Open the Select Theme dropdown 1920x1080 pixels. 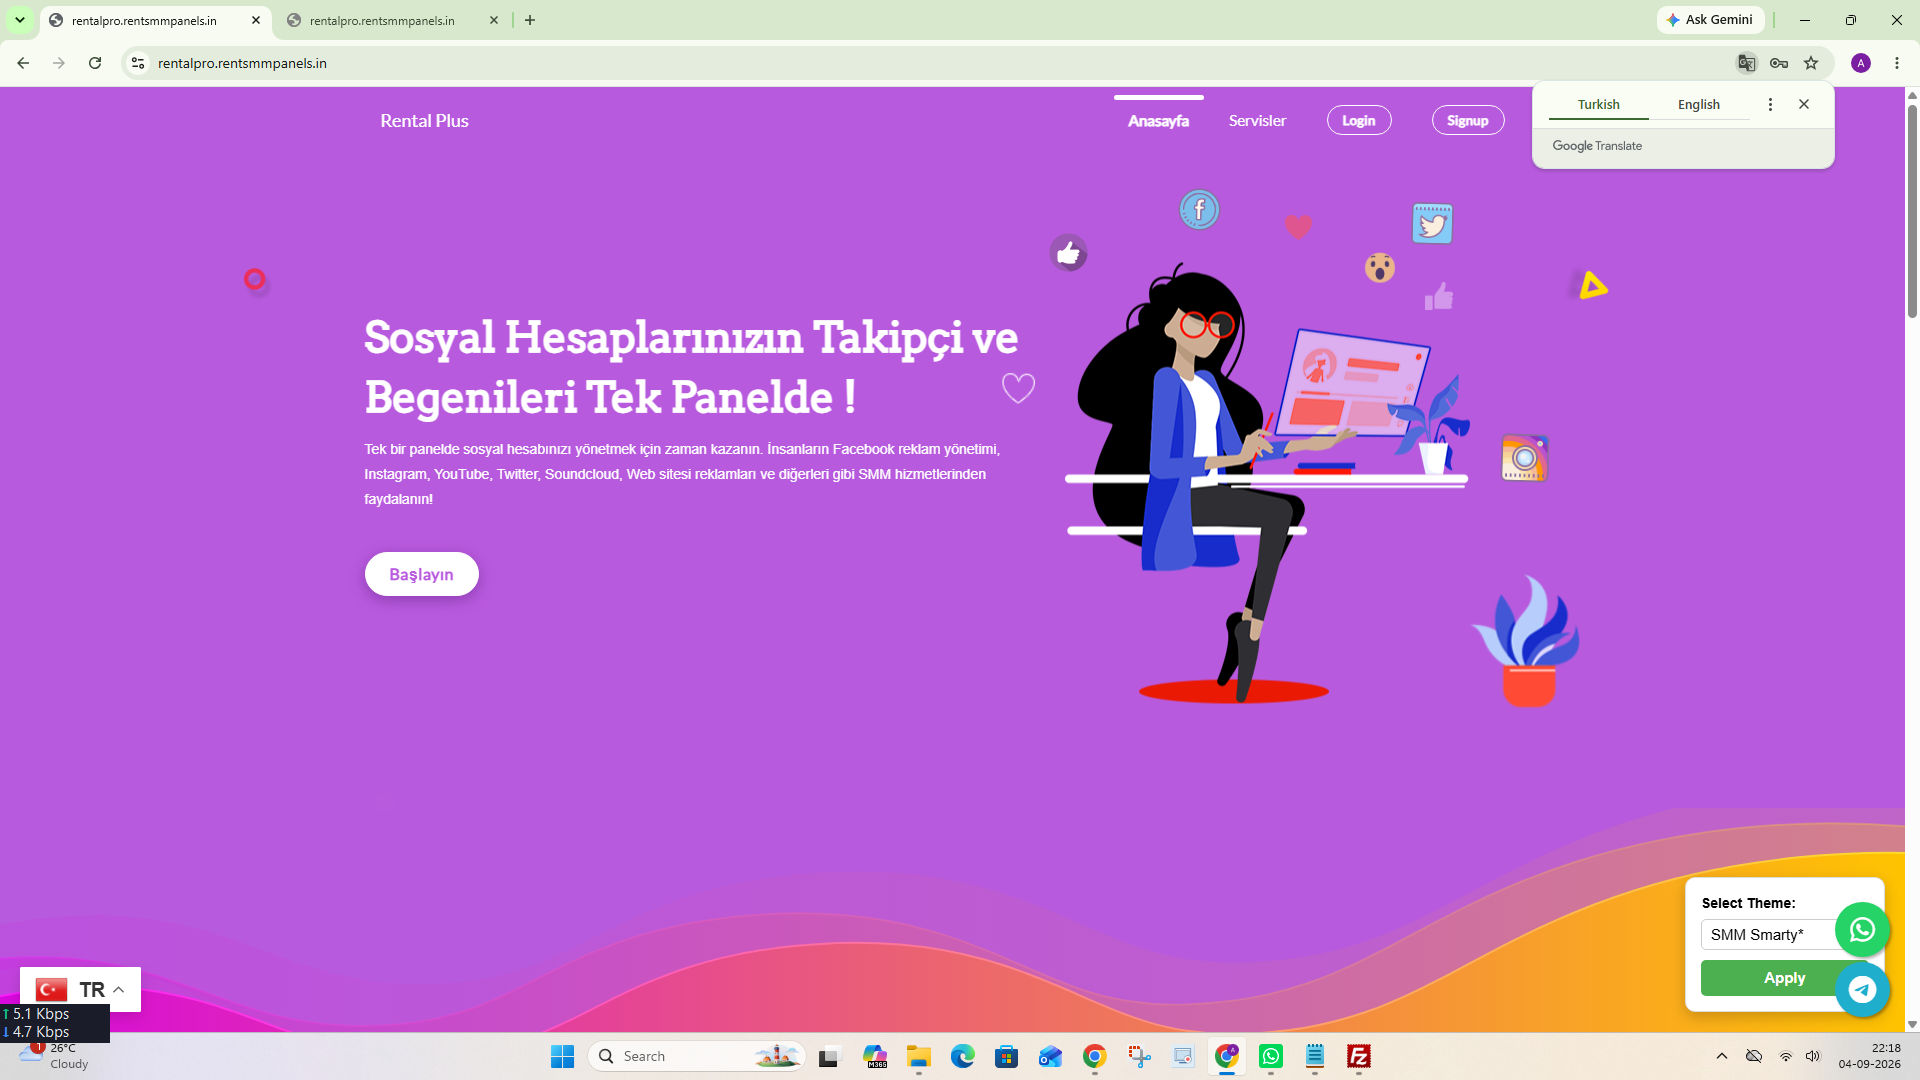(1768, 934)
